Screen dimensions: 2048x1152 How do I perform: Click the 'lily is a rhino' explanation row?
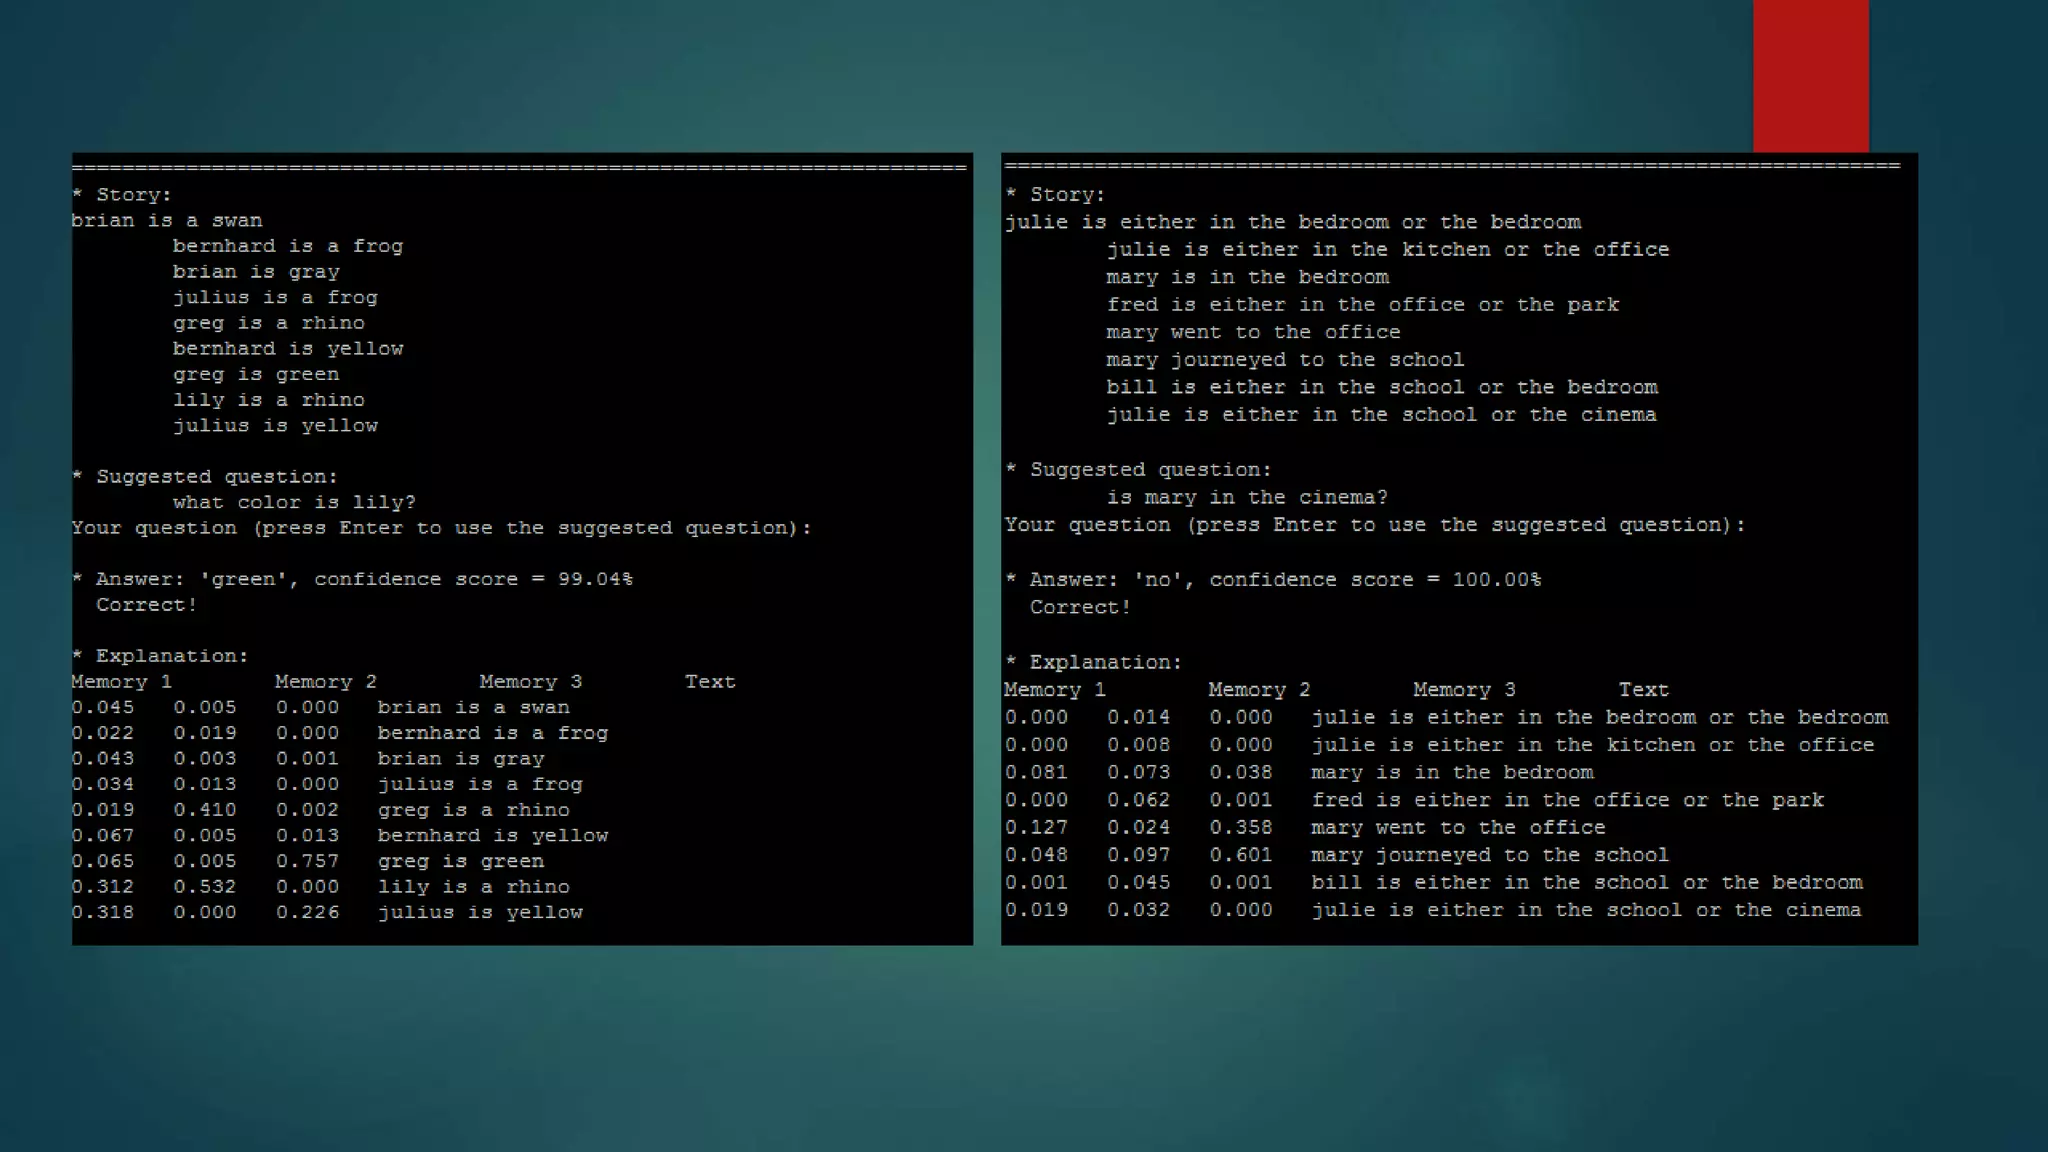coord(473,887)
